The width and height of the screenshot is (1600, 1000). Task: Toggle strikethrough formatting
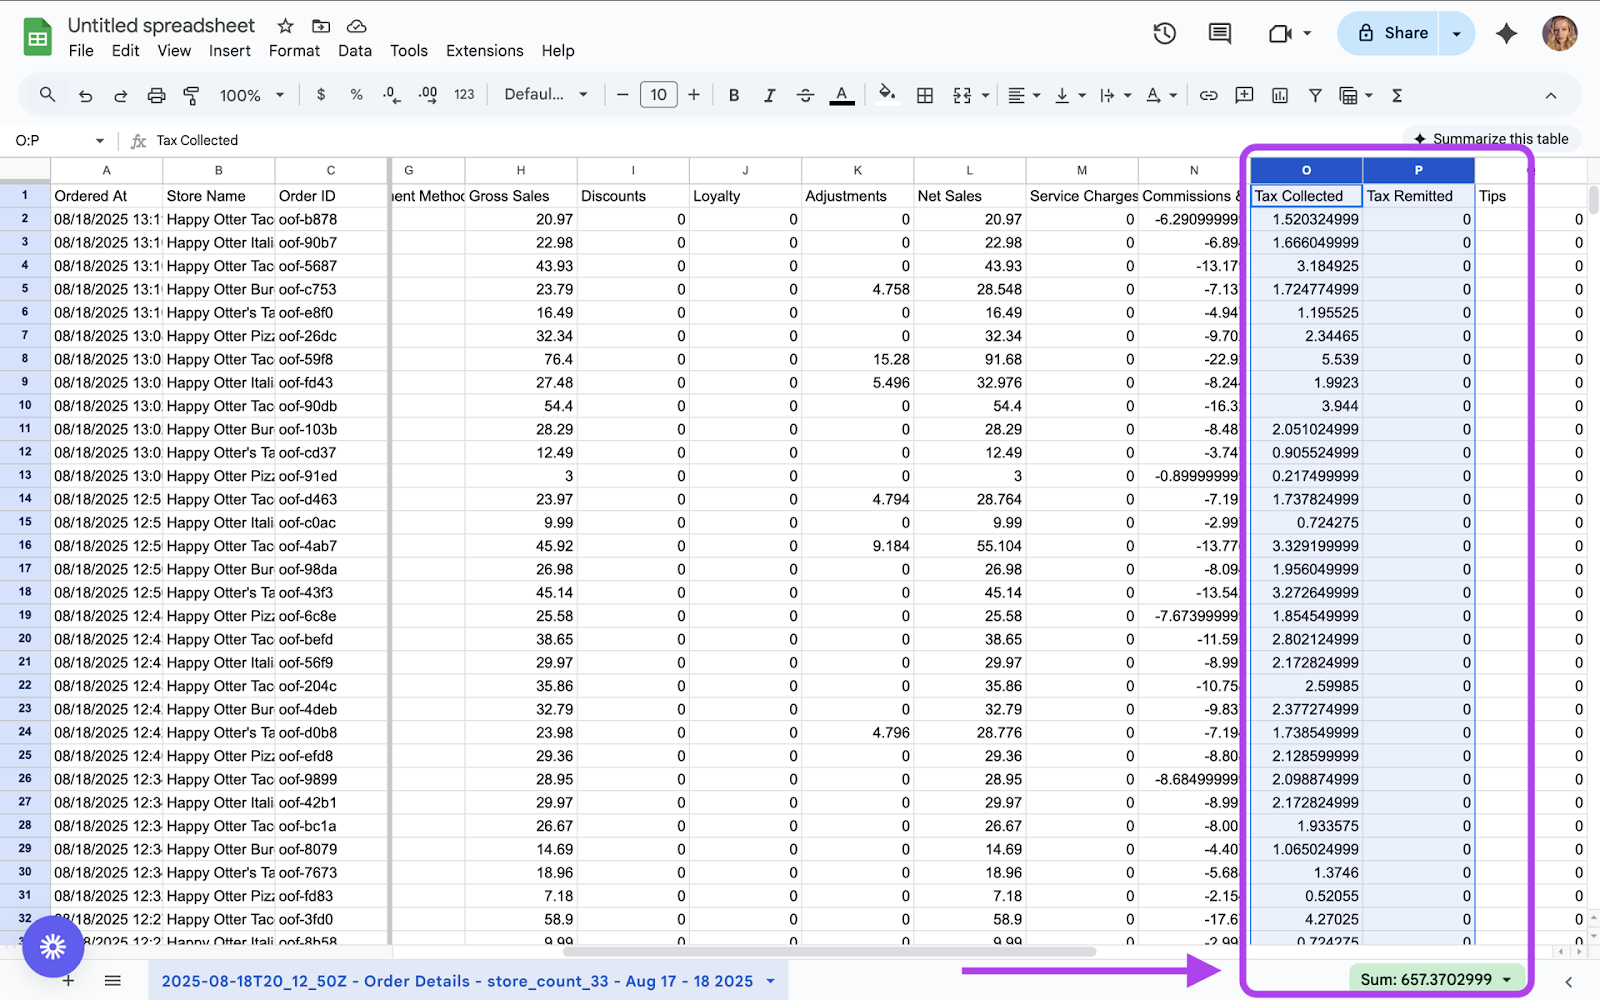pos(805,95)
